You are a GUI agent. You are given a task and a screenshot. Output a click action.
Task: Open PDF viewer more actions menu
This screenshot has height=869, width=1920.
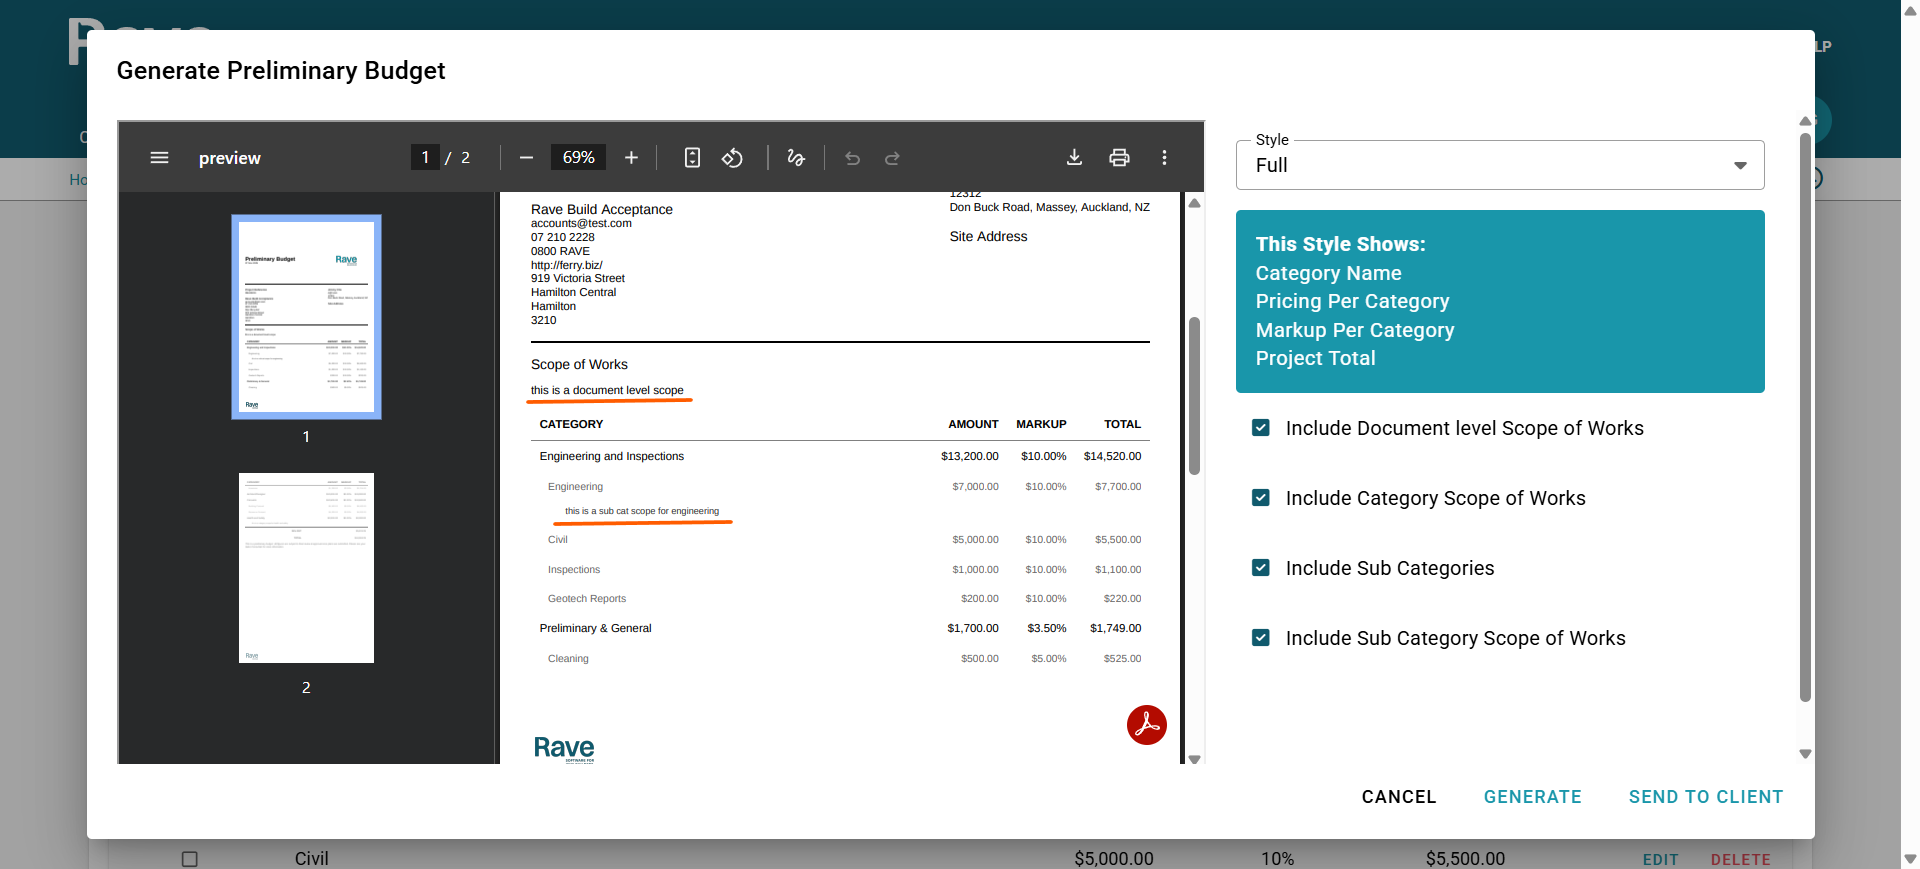[x=1164, y=158]
